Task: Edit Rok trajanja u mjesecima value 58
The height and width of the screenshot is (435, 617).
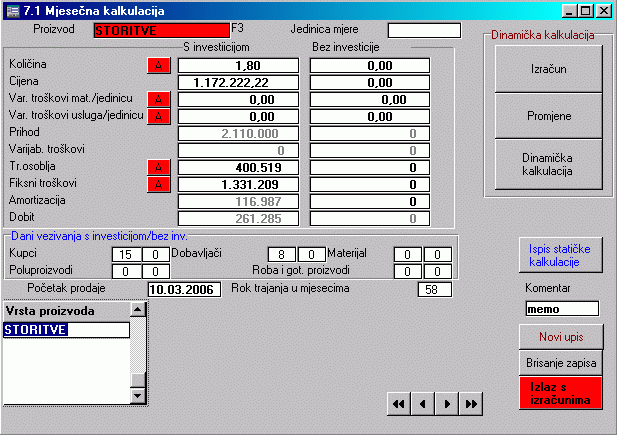Action: pos(435,290)
